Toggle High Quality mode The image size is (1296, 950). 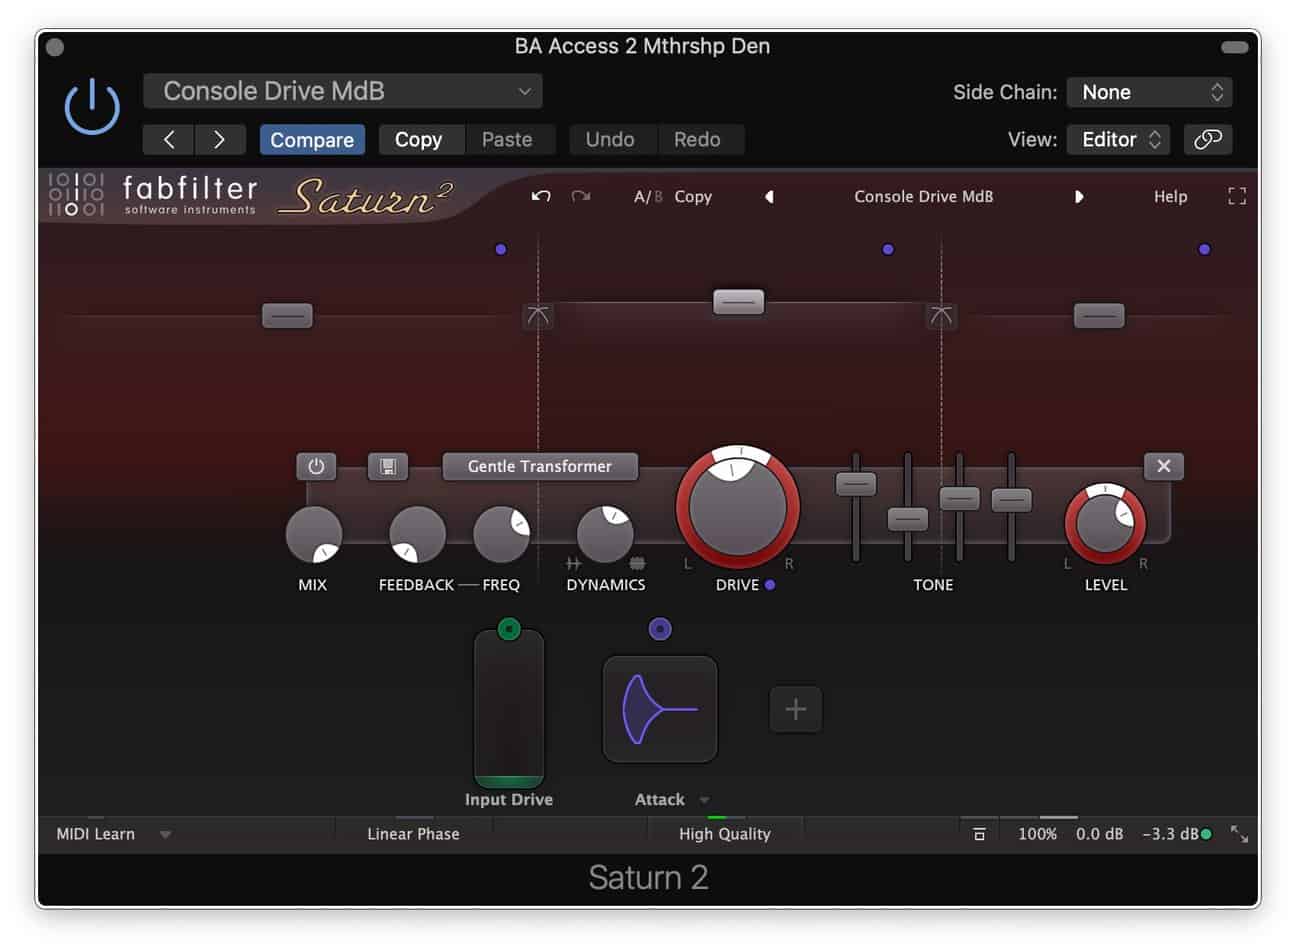[x=725, y=834]
